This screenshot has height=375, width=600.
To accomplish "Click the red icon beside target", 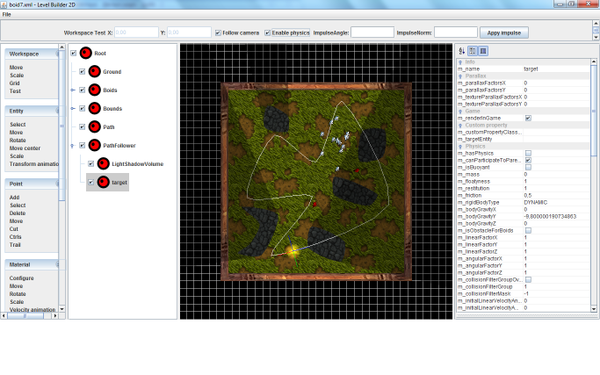I will pyautogui.click(x=103, y=182).
